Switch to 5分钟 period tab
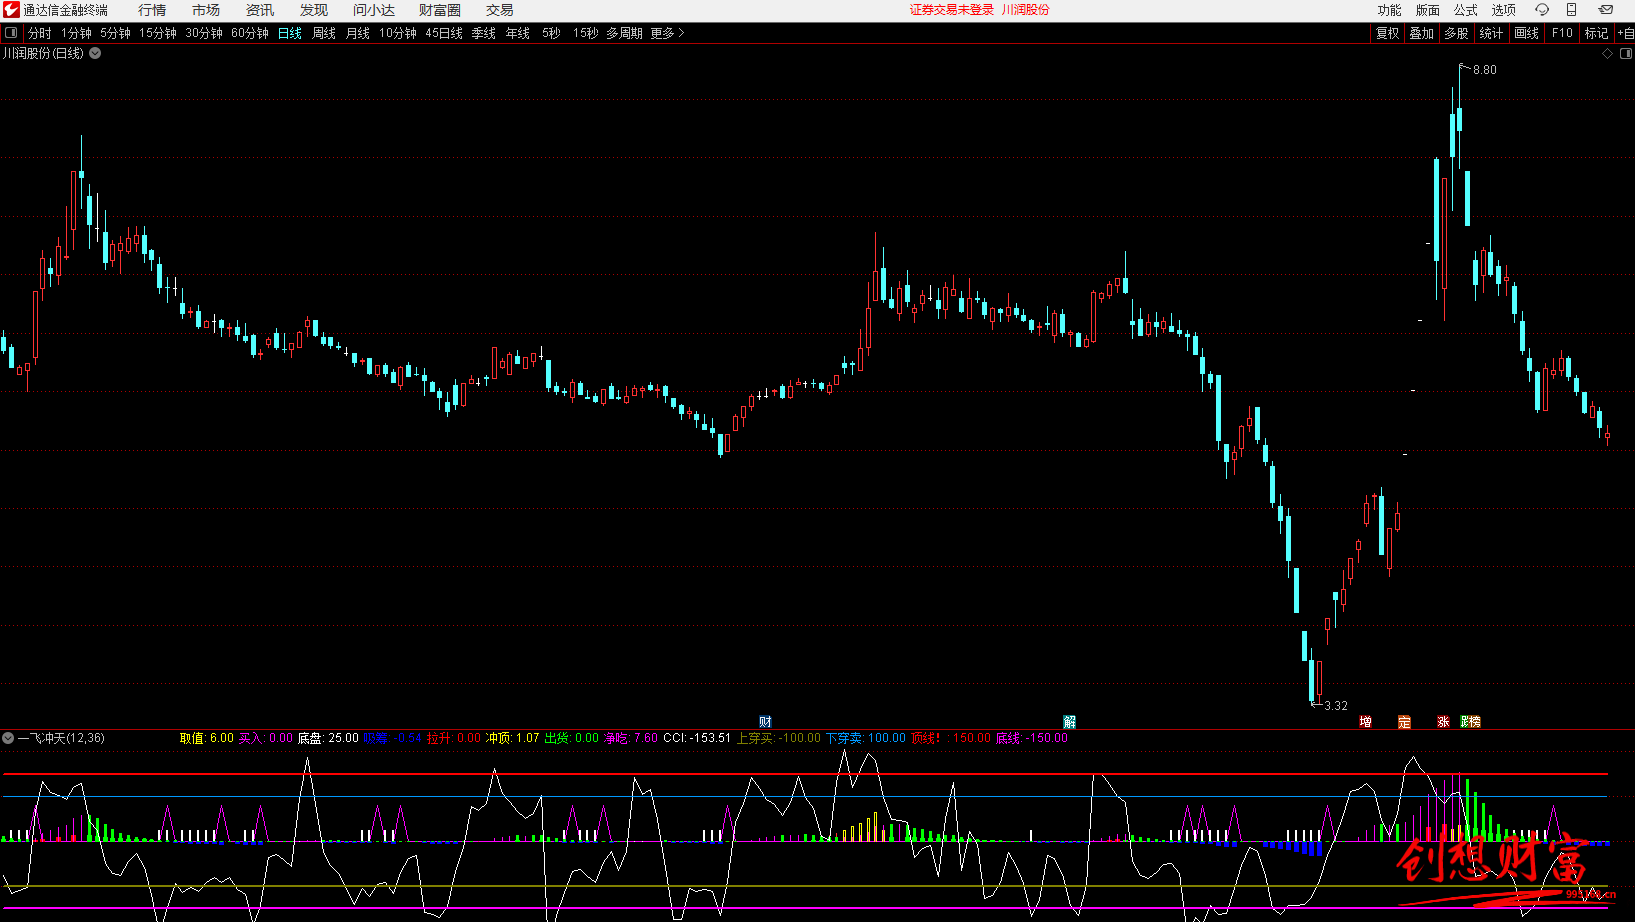This screenshot has height=922, width=1635. tap(115, 33)
